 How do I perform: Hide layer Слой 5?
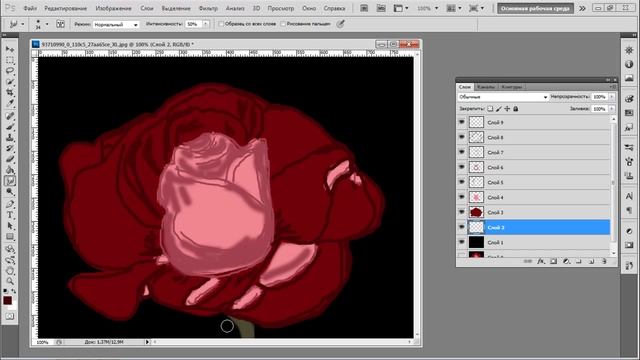tap(462, 182)
